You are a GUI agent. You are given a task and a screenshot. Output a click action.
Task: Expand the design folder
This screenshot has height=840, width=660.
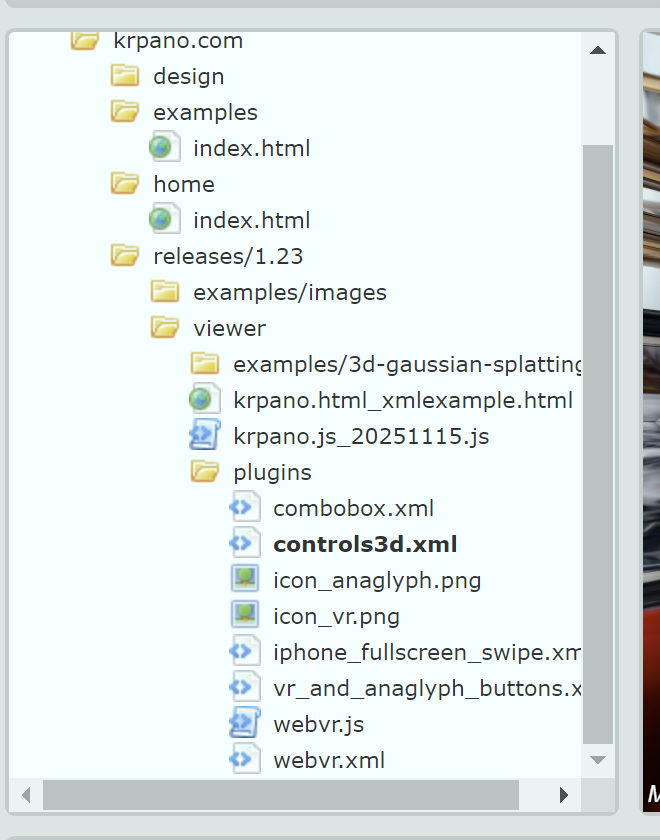(x=125, y=76)
